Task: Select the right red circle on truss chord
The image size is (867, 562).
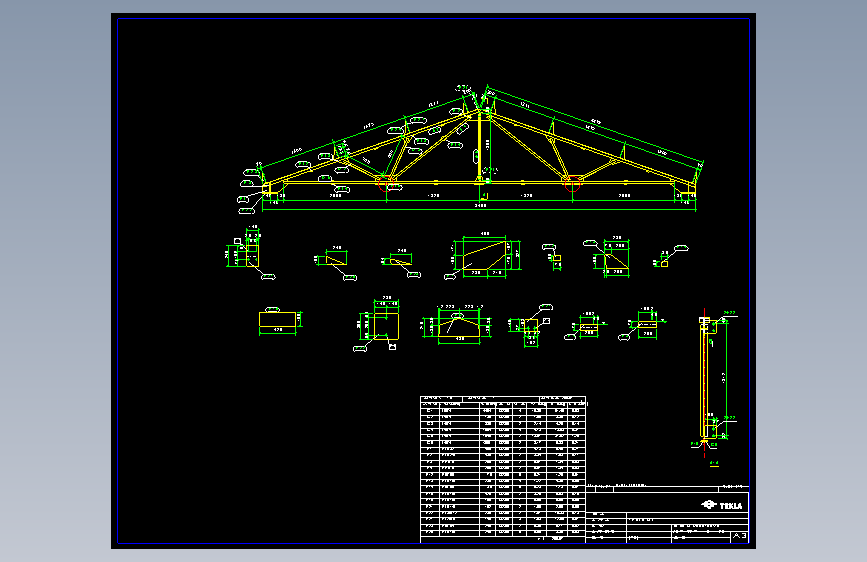Action: coord(572,184)
